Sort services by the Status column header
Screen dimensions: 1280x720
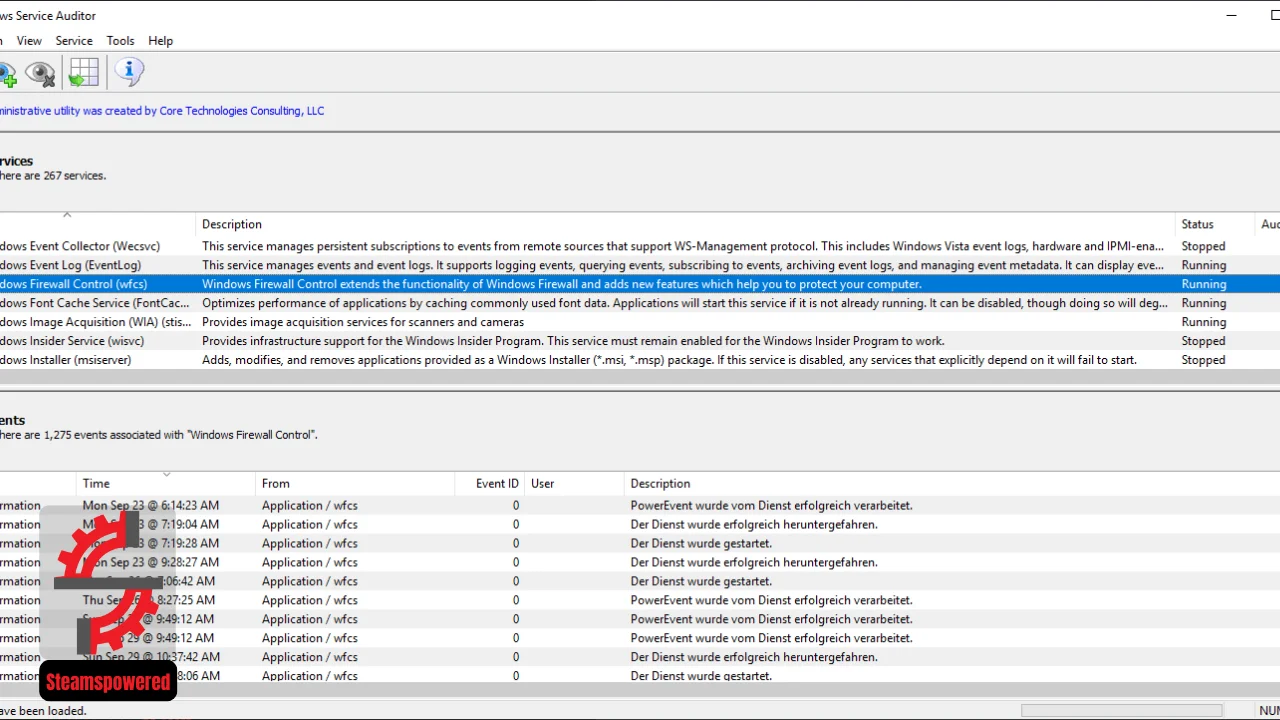click(1215, 224)
